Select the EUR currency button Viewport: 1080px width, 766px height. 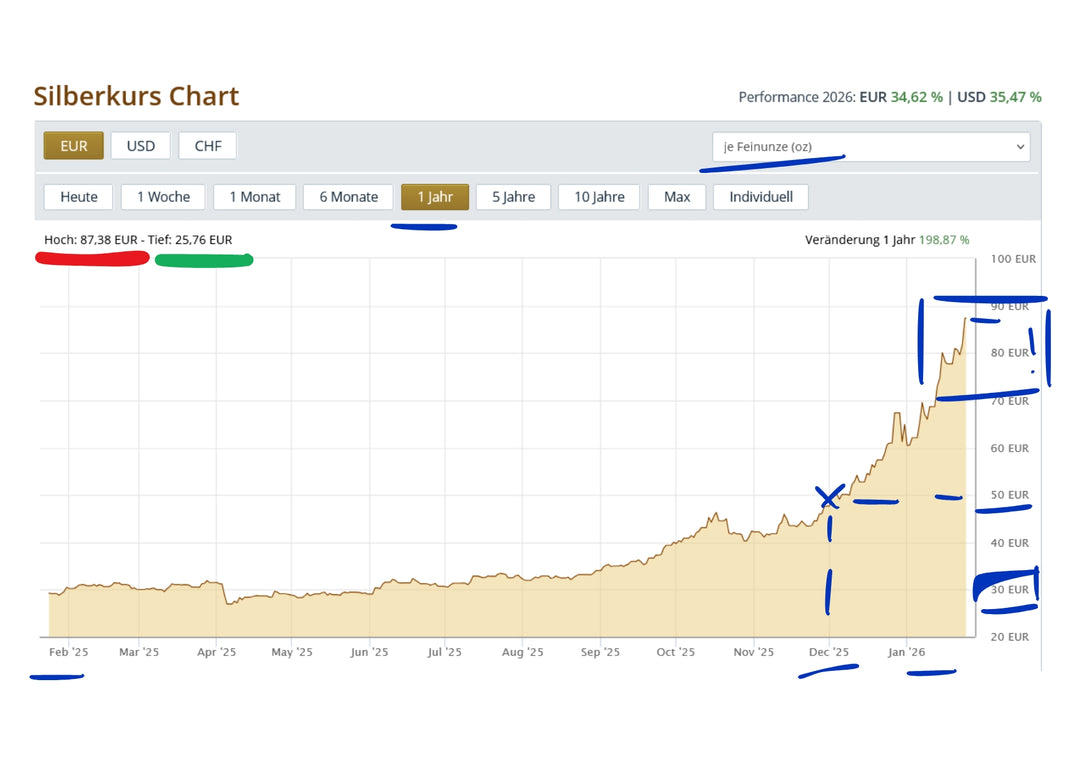pos(74,146)
